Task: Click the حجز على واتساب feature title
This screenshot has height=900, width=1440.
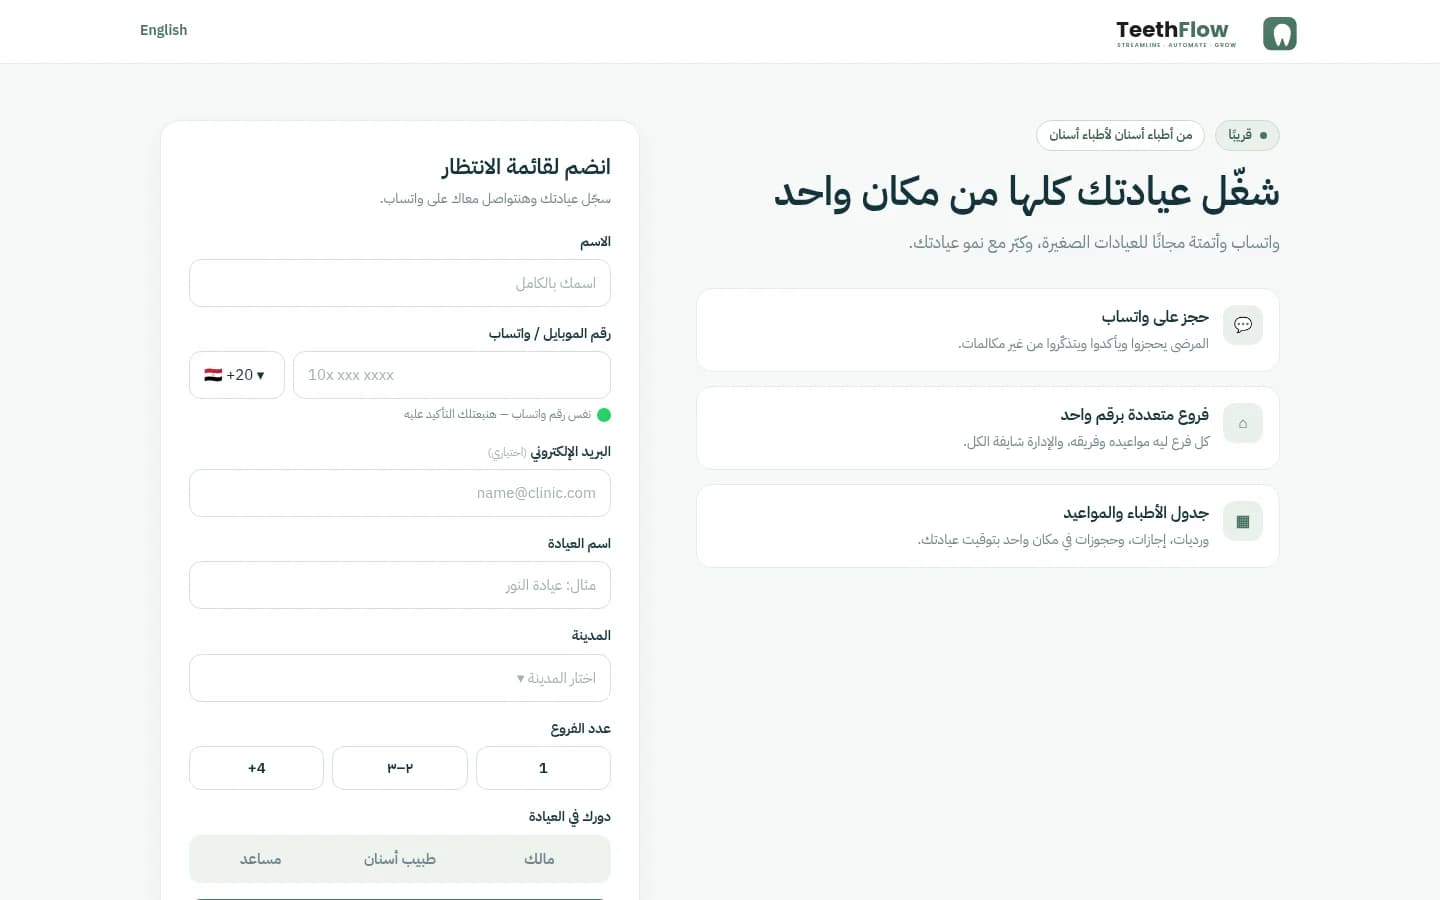Action: coord(1155,317)
